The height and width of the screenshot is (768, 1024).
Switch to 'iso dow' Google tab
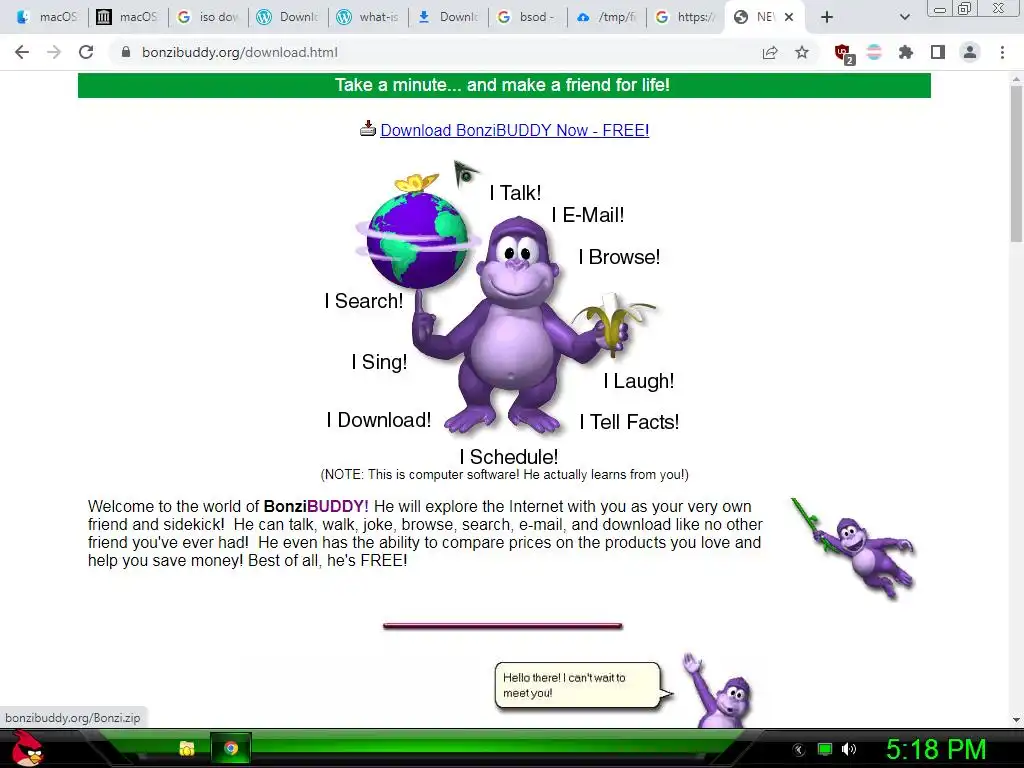(208, 17)
